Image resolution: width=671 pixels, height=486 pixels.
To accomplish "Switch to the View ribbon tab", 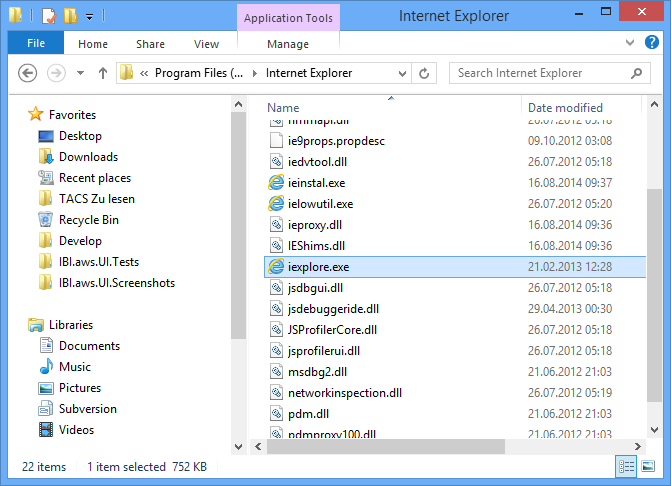I will coord(206,44).
